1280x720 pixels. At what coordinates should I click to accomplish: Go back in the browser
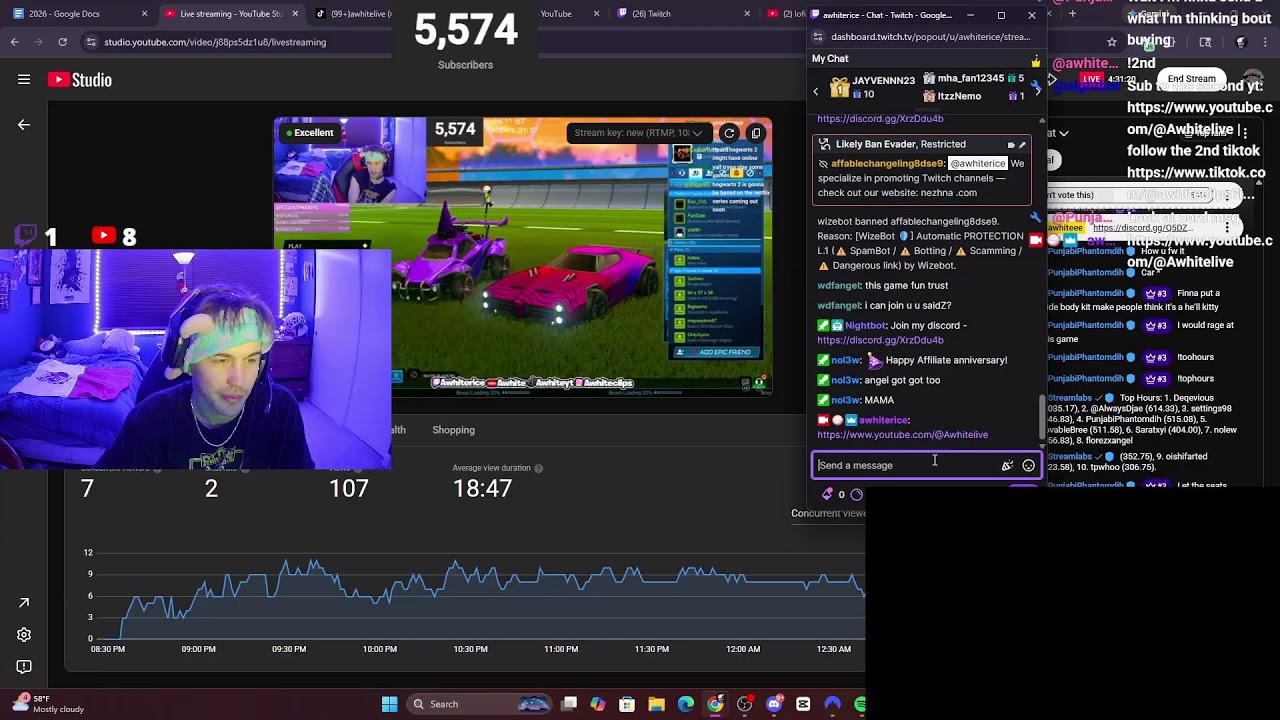coord(14,42)
